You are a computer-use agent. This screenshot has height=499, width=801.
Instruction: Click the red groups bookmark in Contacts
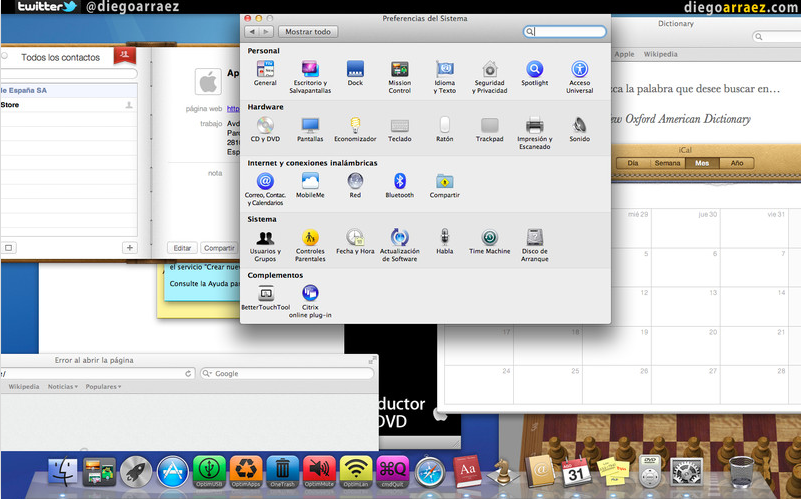click(x=125, y=55)
